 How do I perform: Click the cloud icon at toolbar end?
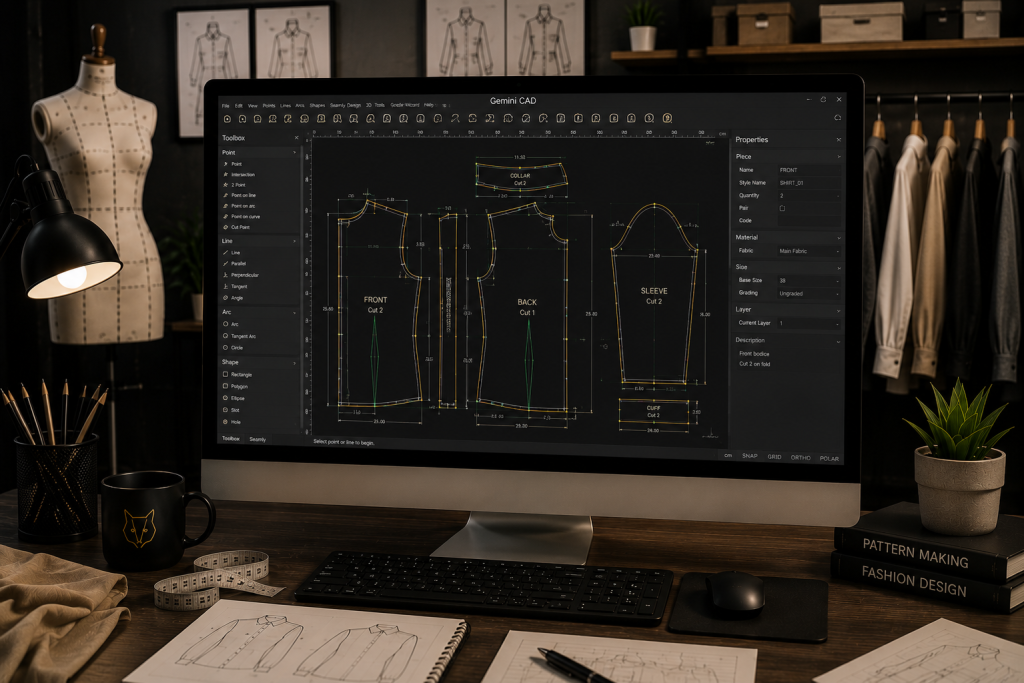837,118
